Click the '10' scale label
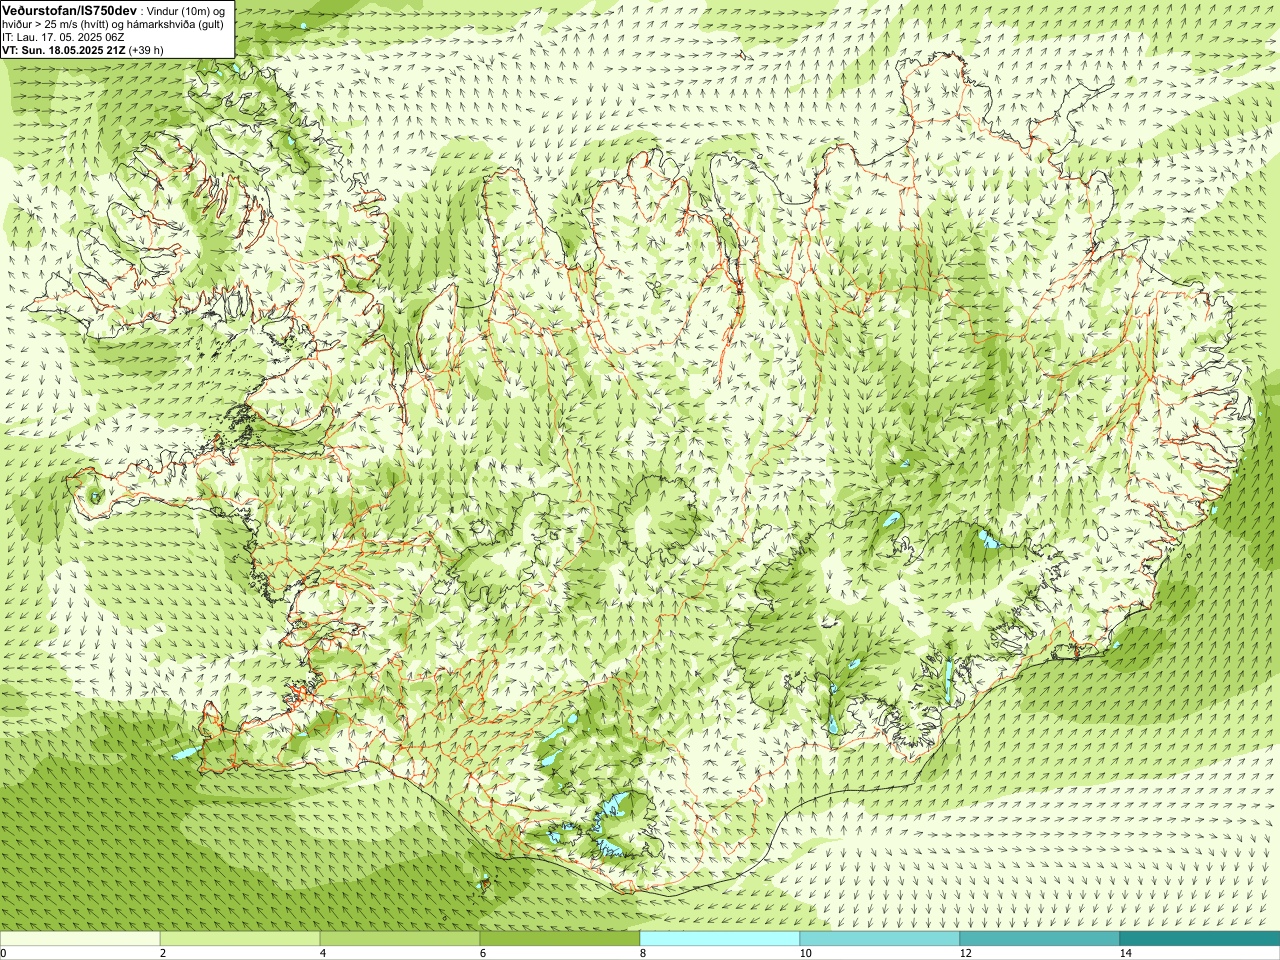Image resolution: width=1280 pixels, height=960 pixels. 805,953
